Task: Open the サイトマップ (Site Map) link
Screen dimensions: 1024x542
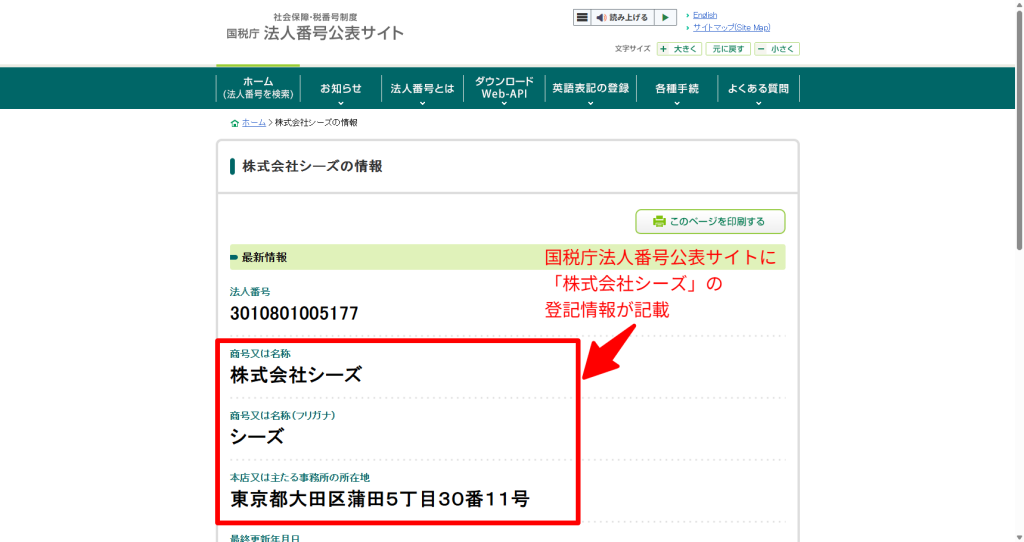Action: pos(731,27)
